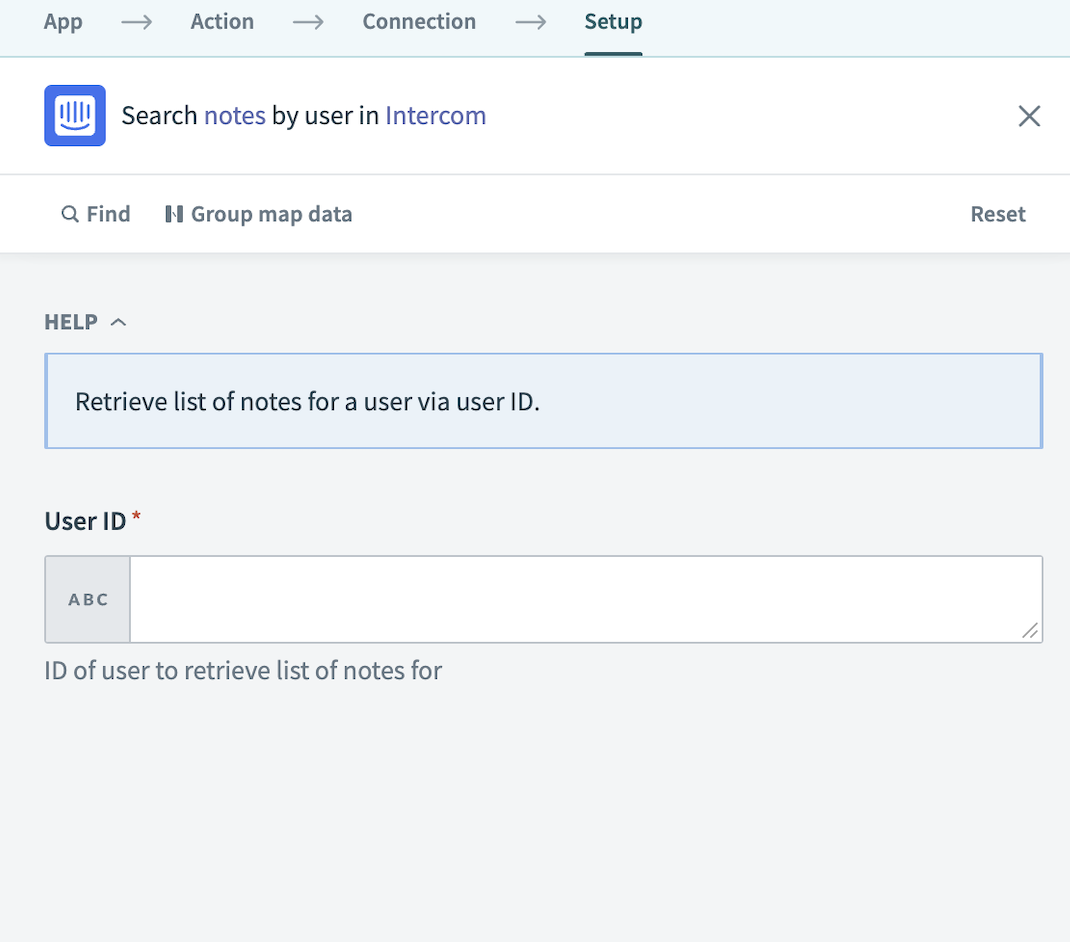Screen dimensions: 1070x942
Task: Click the arrow between Connection and Setup
Action: coord(530,21)
